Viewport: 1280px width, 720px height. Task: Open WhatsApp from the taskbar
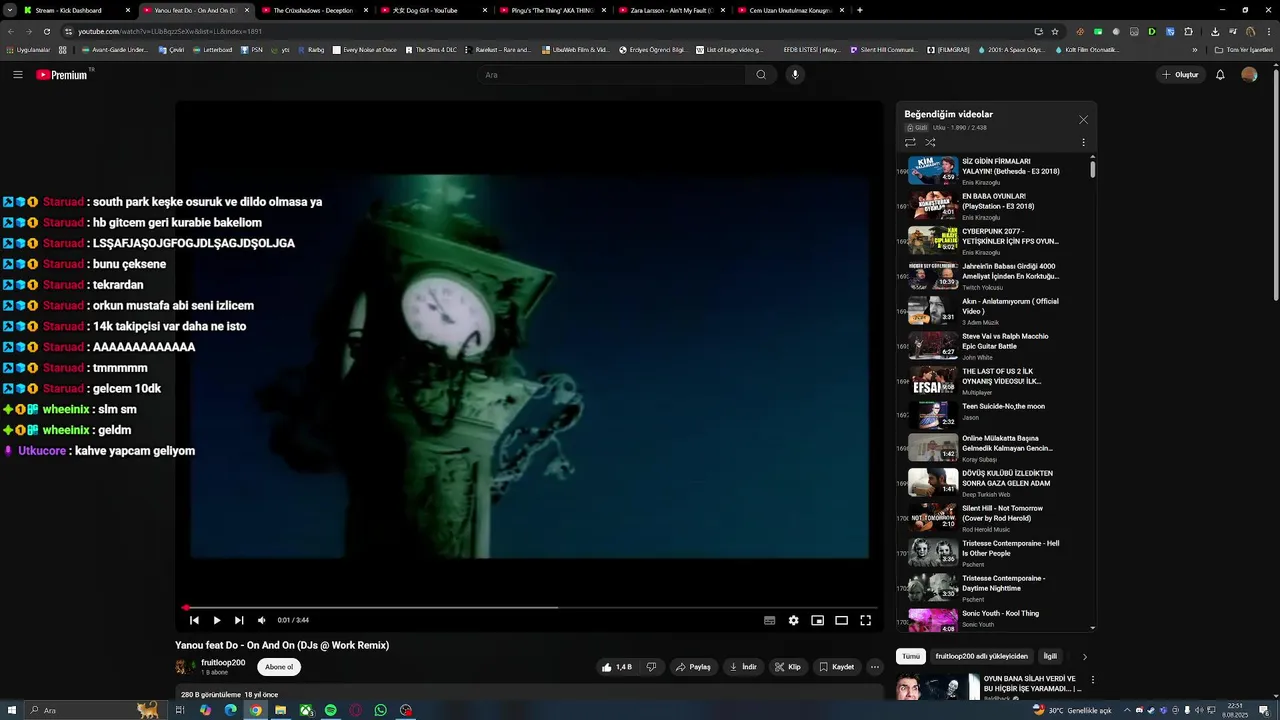pos(381,710)
